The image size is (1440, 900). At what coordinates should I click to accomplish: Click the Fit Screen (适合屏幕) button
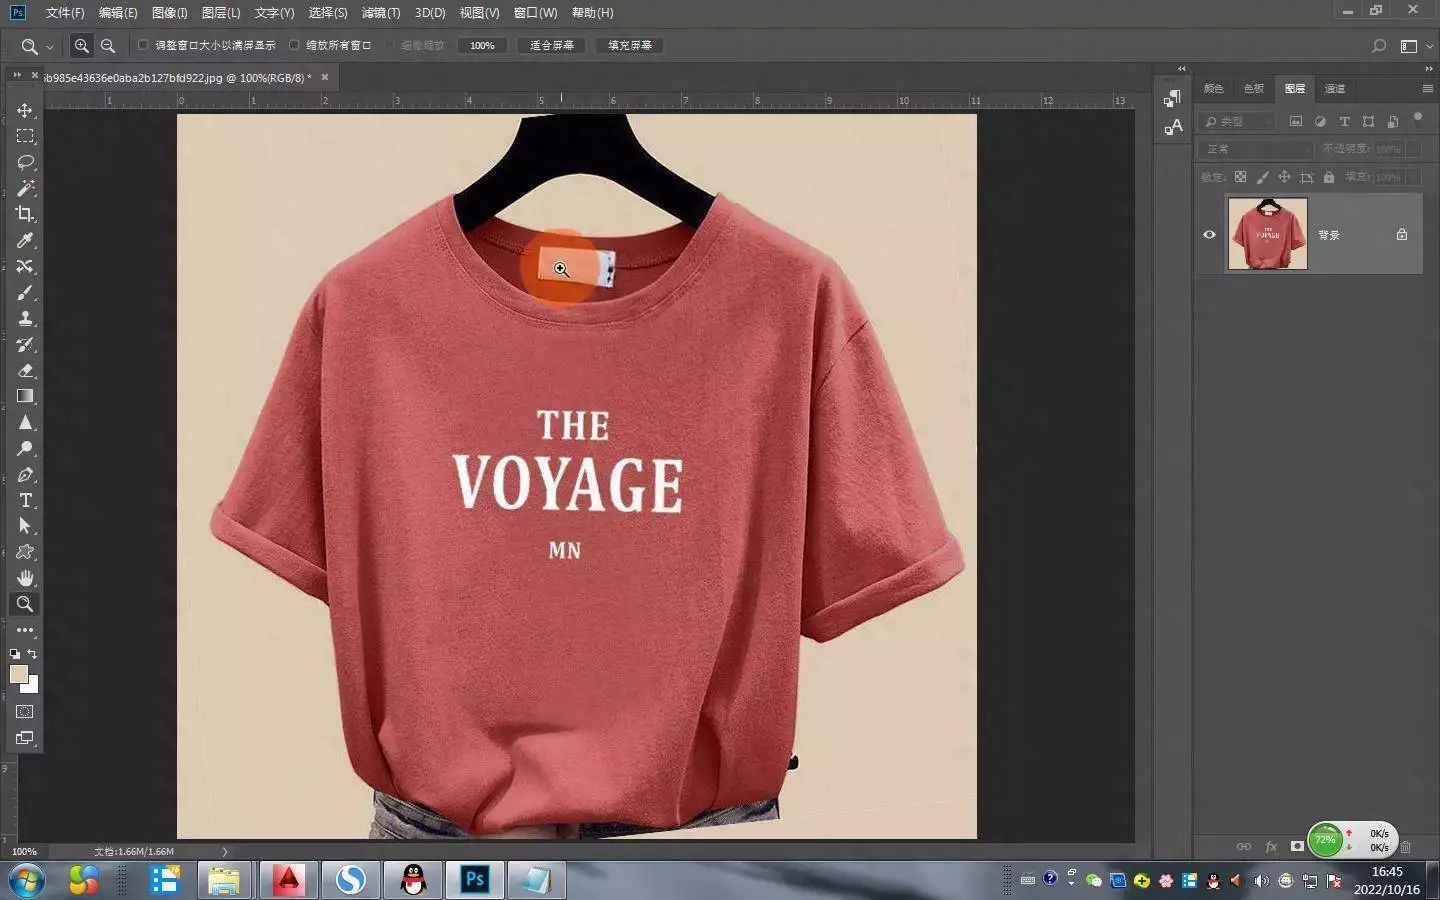(552, 45)
